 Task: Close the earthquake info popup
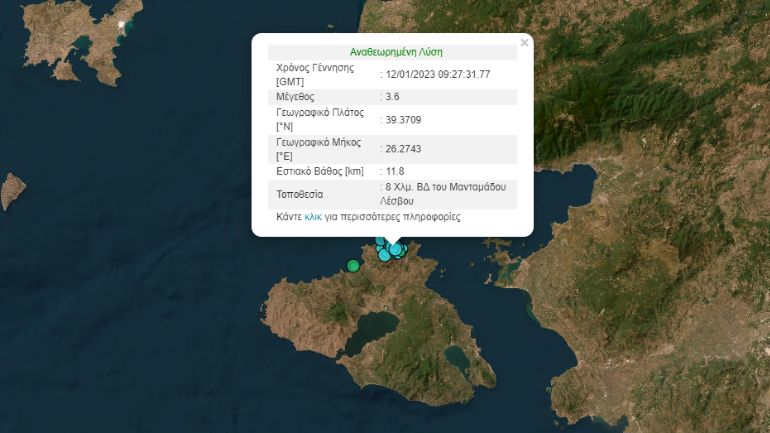524,43
